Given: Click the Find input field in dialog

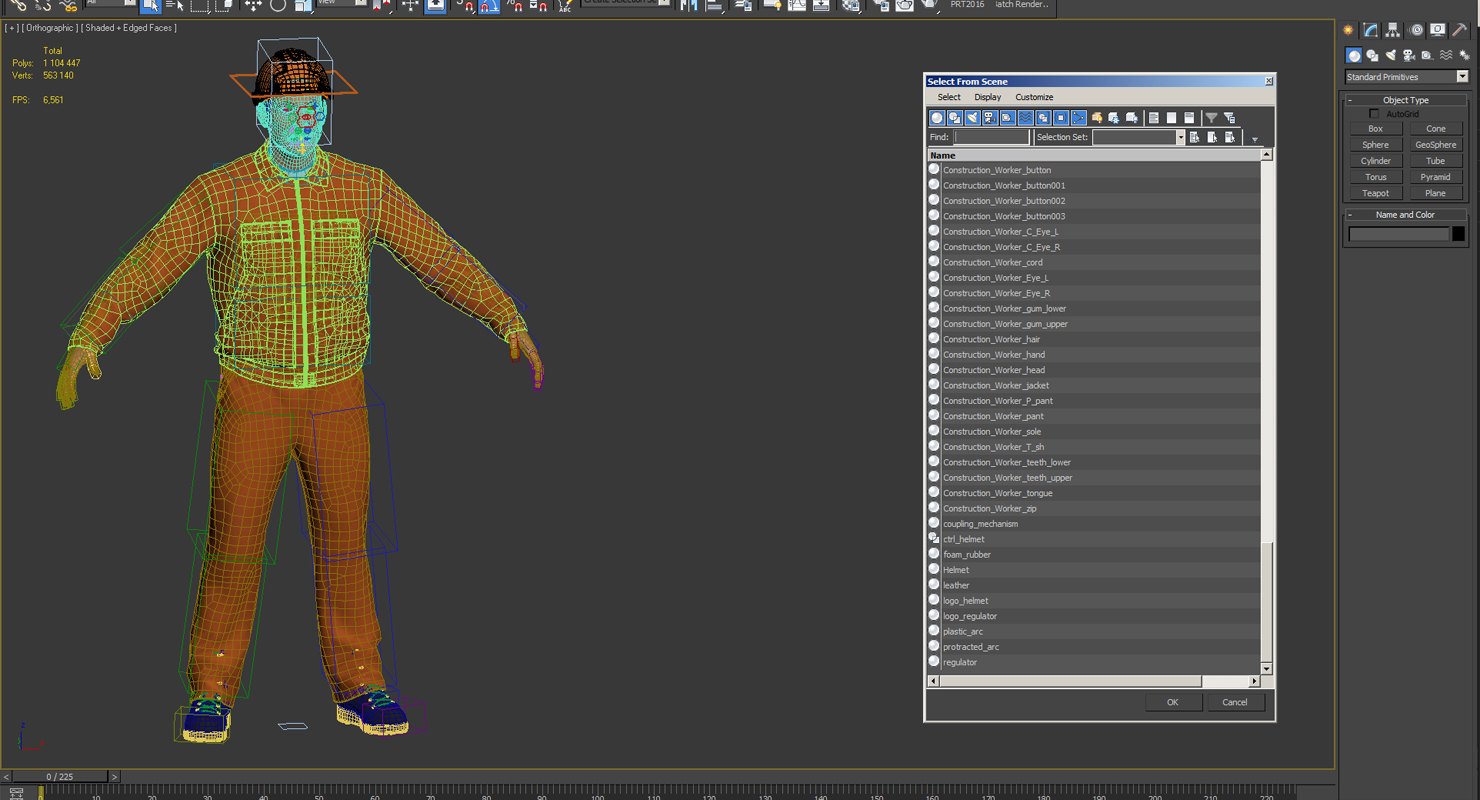Looking at the screenshot, I should point(991,137).
